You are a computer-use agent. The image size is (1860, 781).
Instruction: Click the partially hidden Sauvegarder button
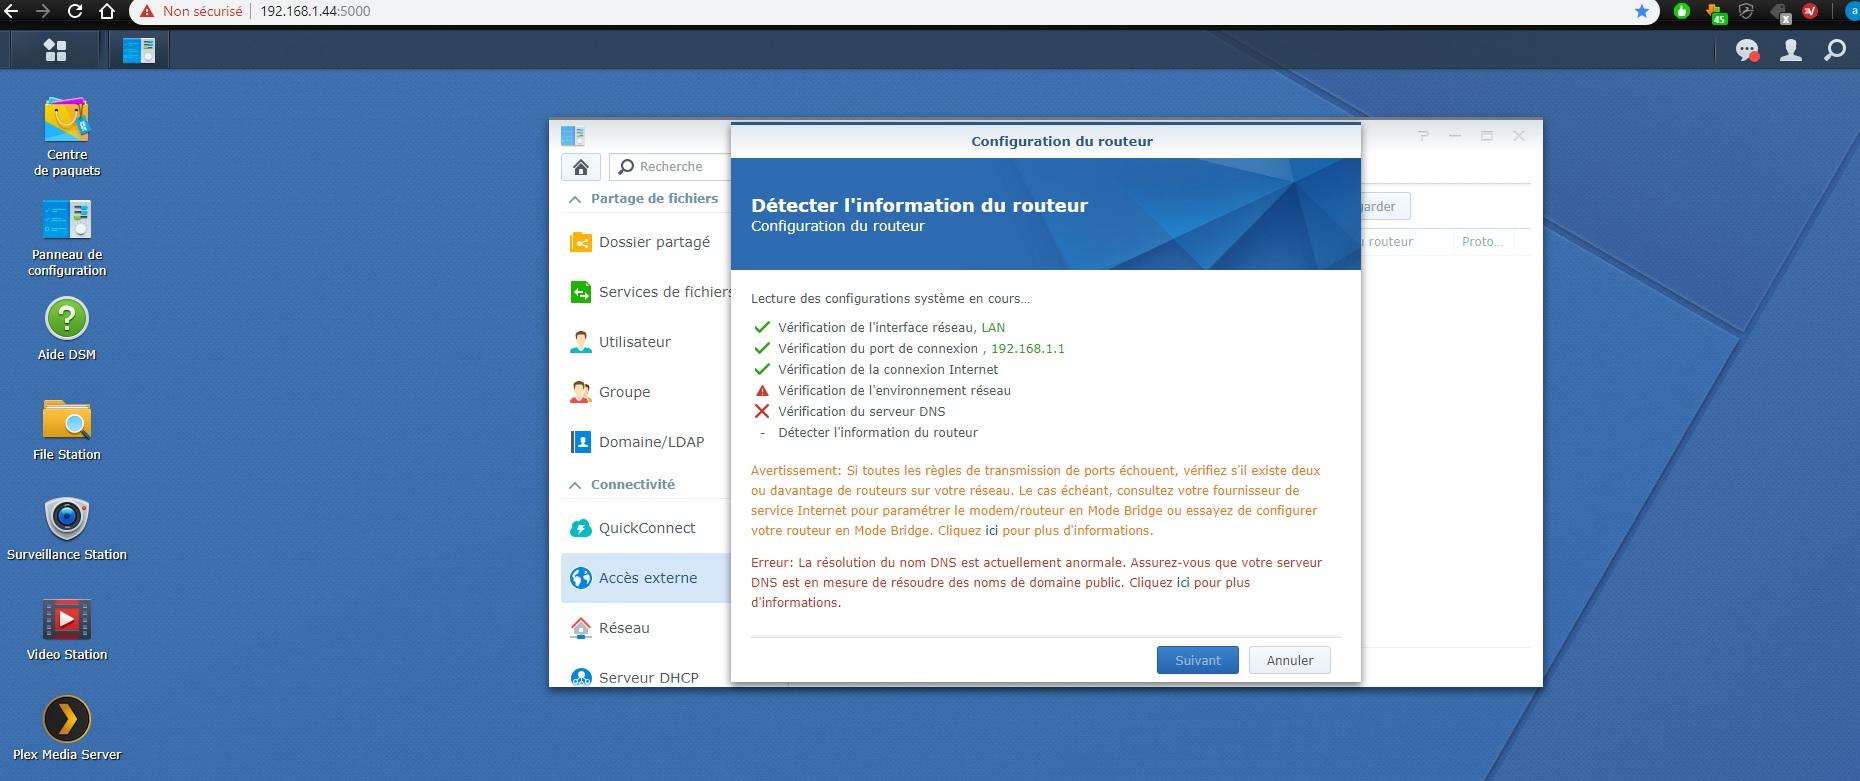[1385, 206]
